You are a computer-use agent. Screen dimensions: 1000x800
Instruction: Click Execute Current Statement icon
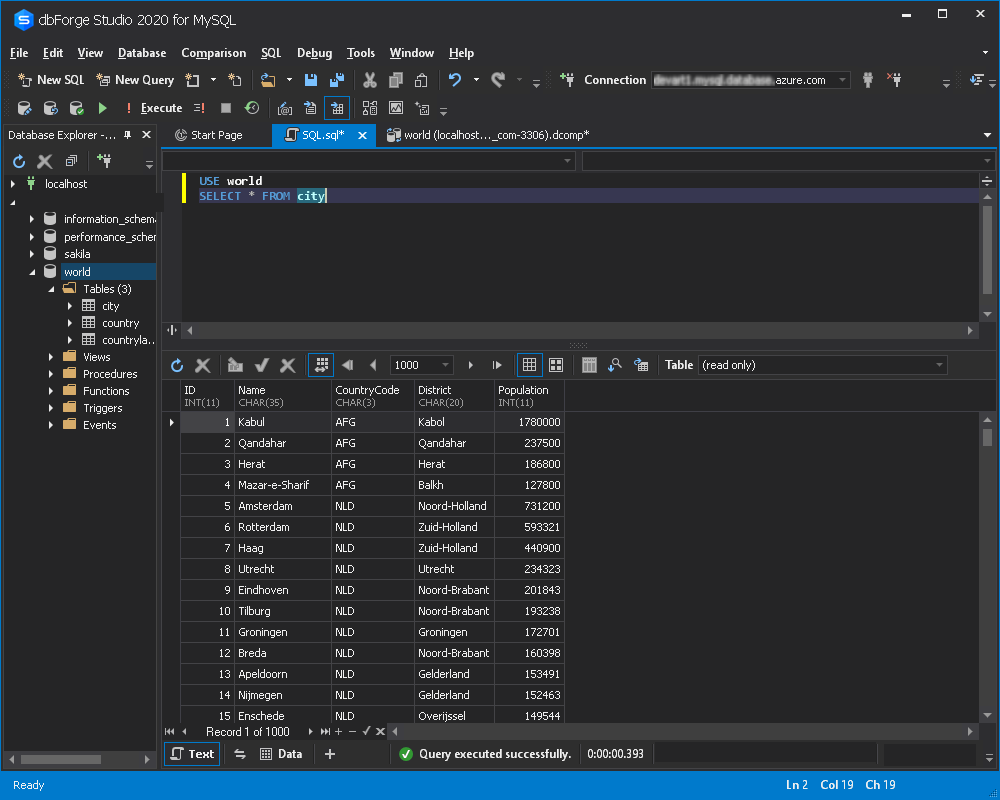point(199,108)
